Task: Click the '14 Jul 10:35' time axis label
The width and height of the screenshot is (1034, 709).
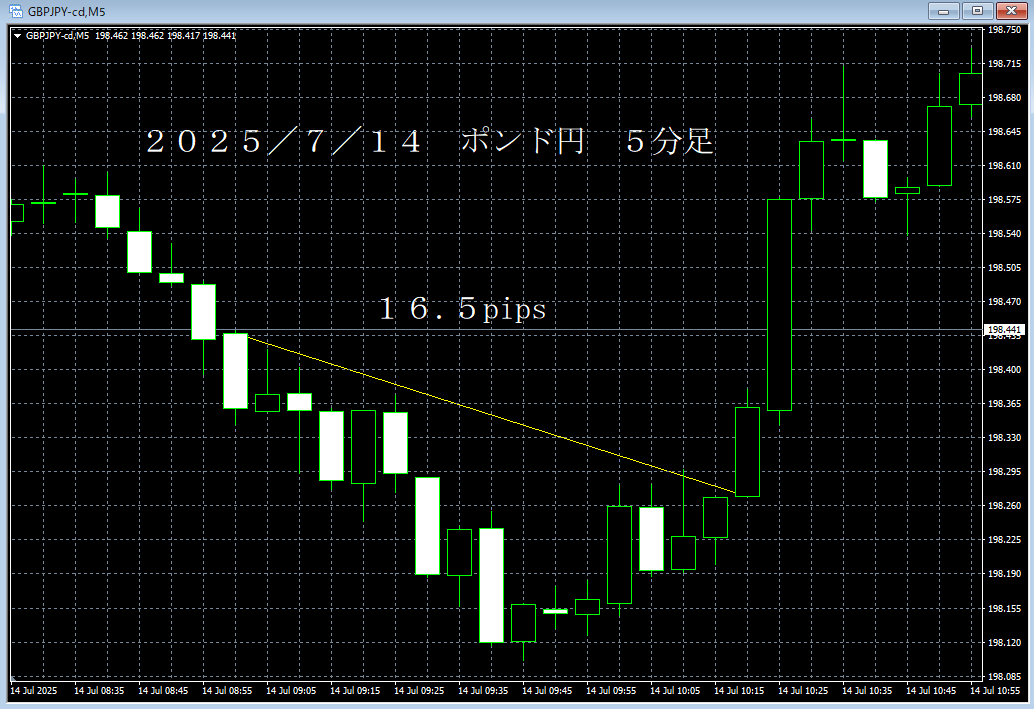Action: (x=867, y=691)
